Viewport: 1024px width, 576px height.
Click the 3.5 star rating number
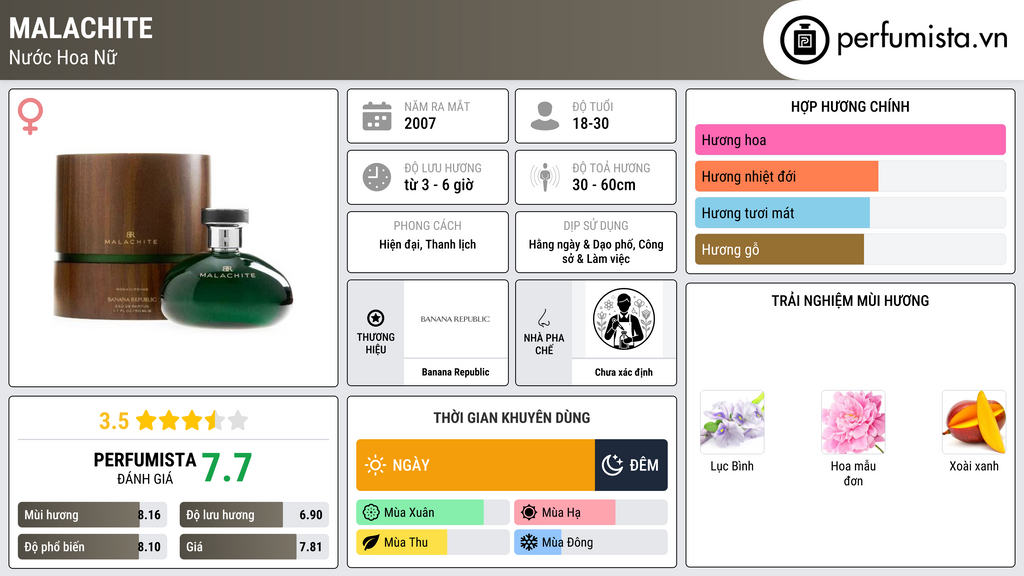114,421
